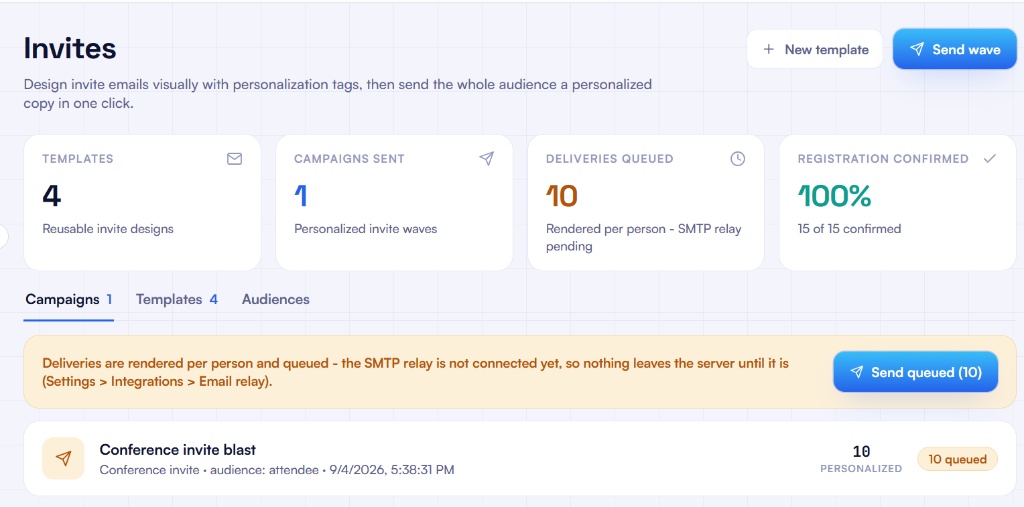The width and height of the screenshot is (1024, 507).
Task: Click the 15 of 15 confirmed text
Action: click(849, 229)
